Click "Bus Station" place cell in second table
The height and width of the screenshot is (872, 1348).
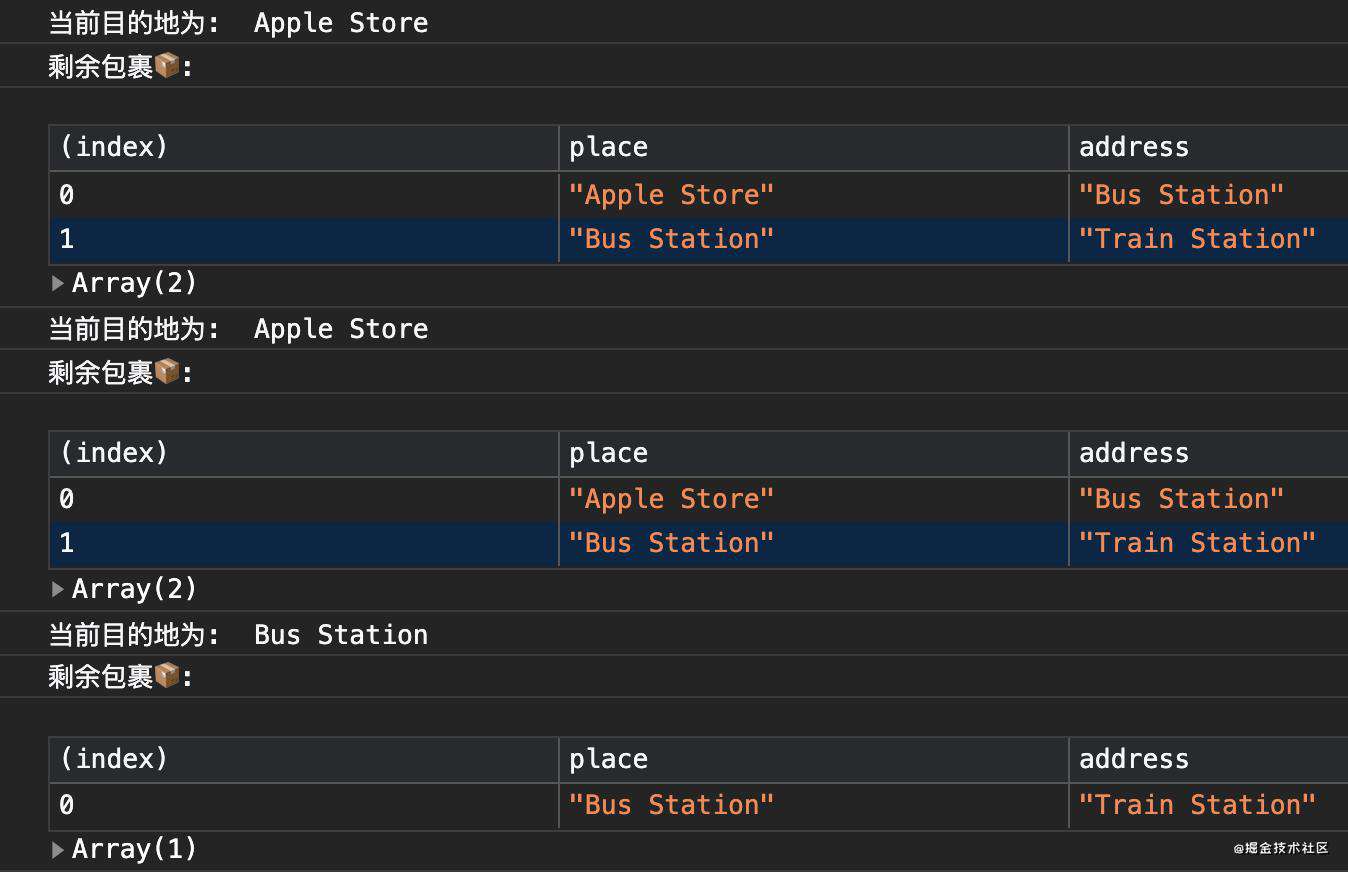813,544
